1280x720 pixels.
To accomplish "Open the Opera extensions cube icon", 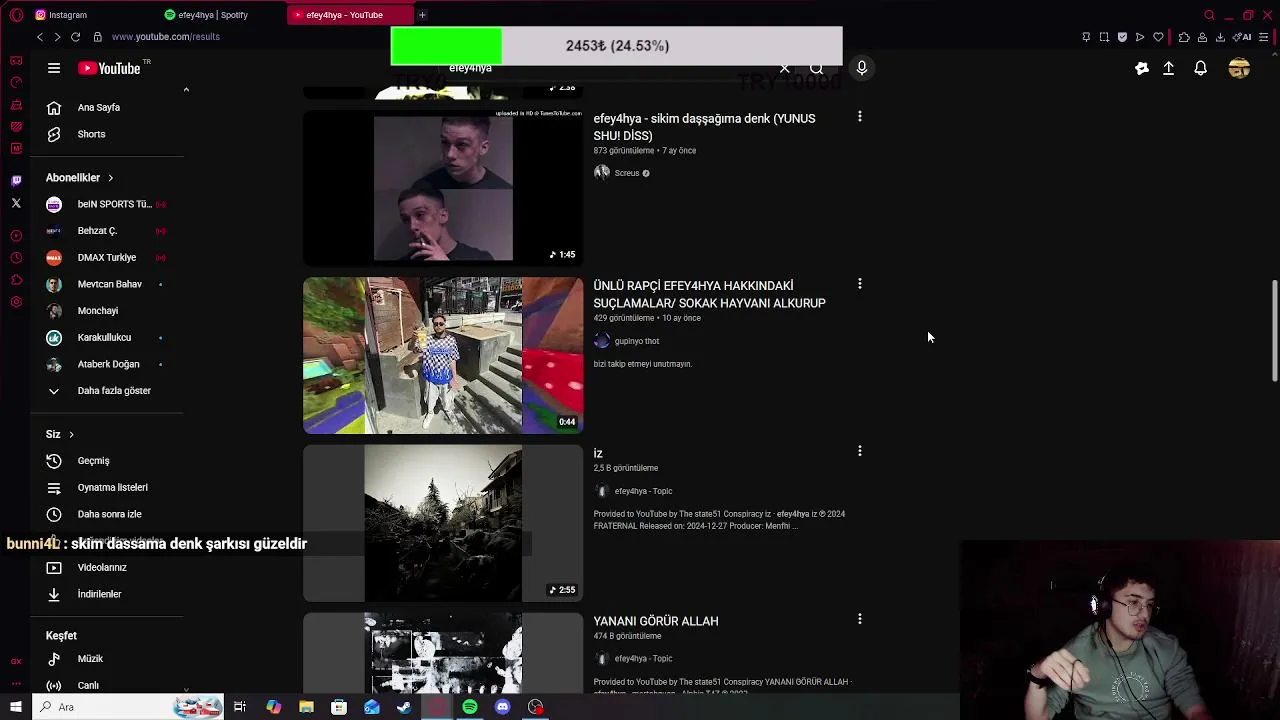I will (x=1184, y=37).
